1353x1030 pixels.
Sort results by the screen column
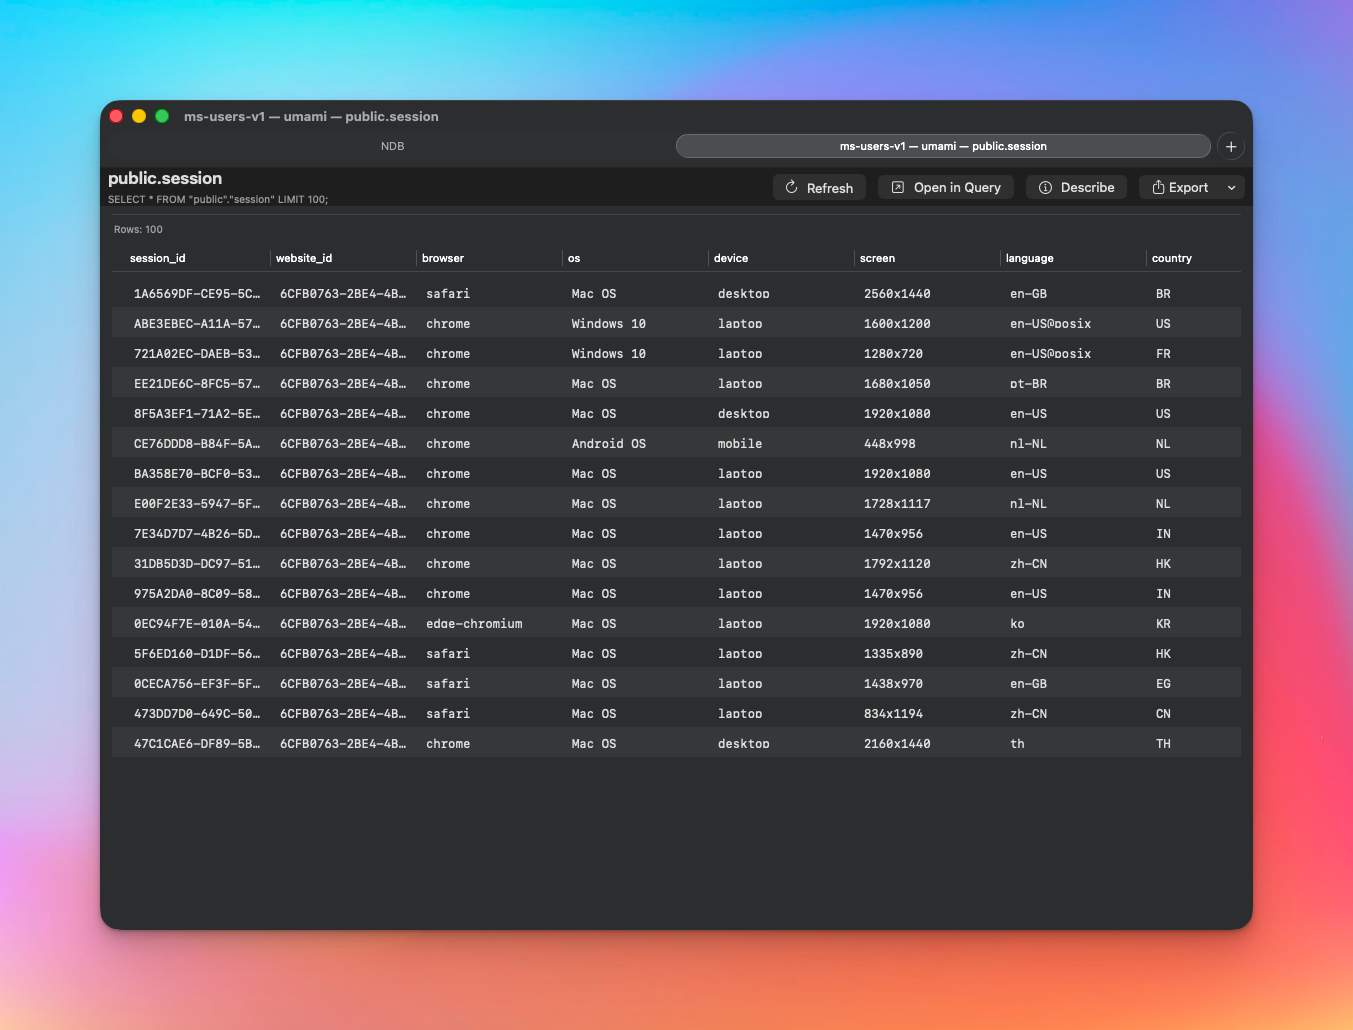pyautogui.click(x=877, y=258)
